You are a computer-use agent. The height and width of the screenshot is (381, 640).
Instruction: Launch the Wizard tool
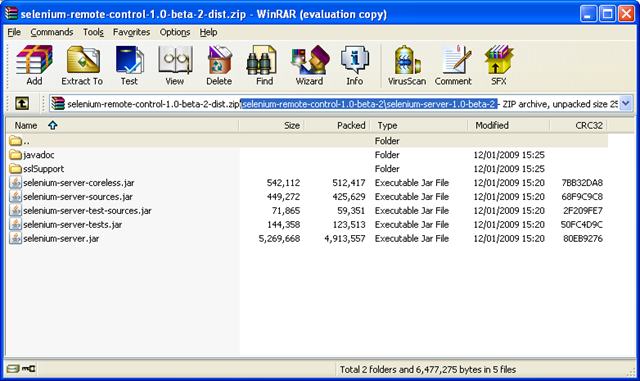point(310,60)
